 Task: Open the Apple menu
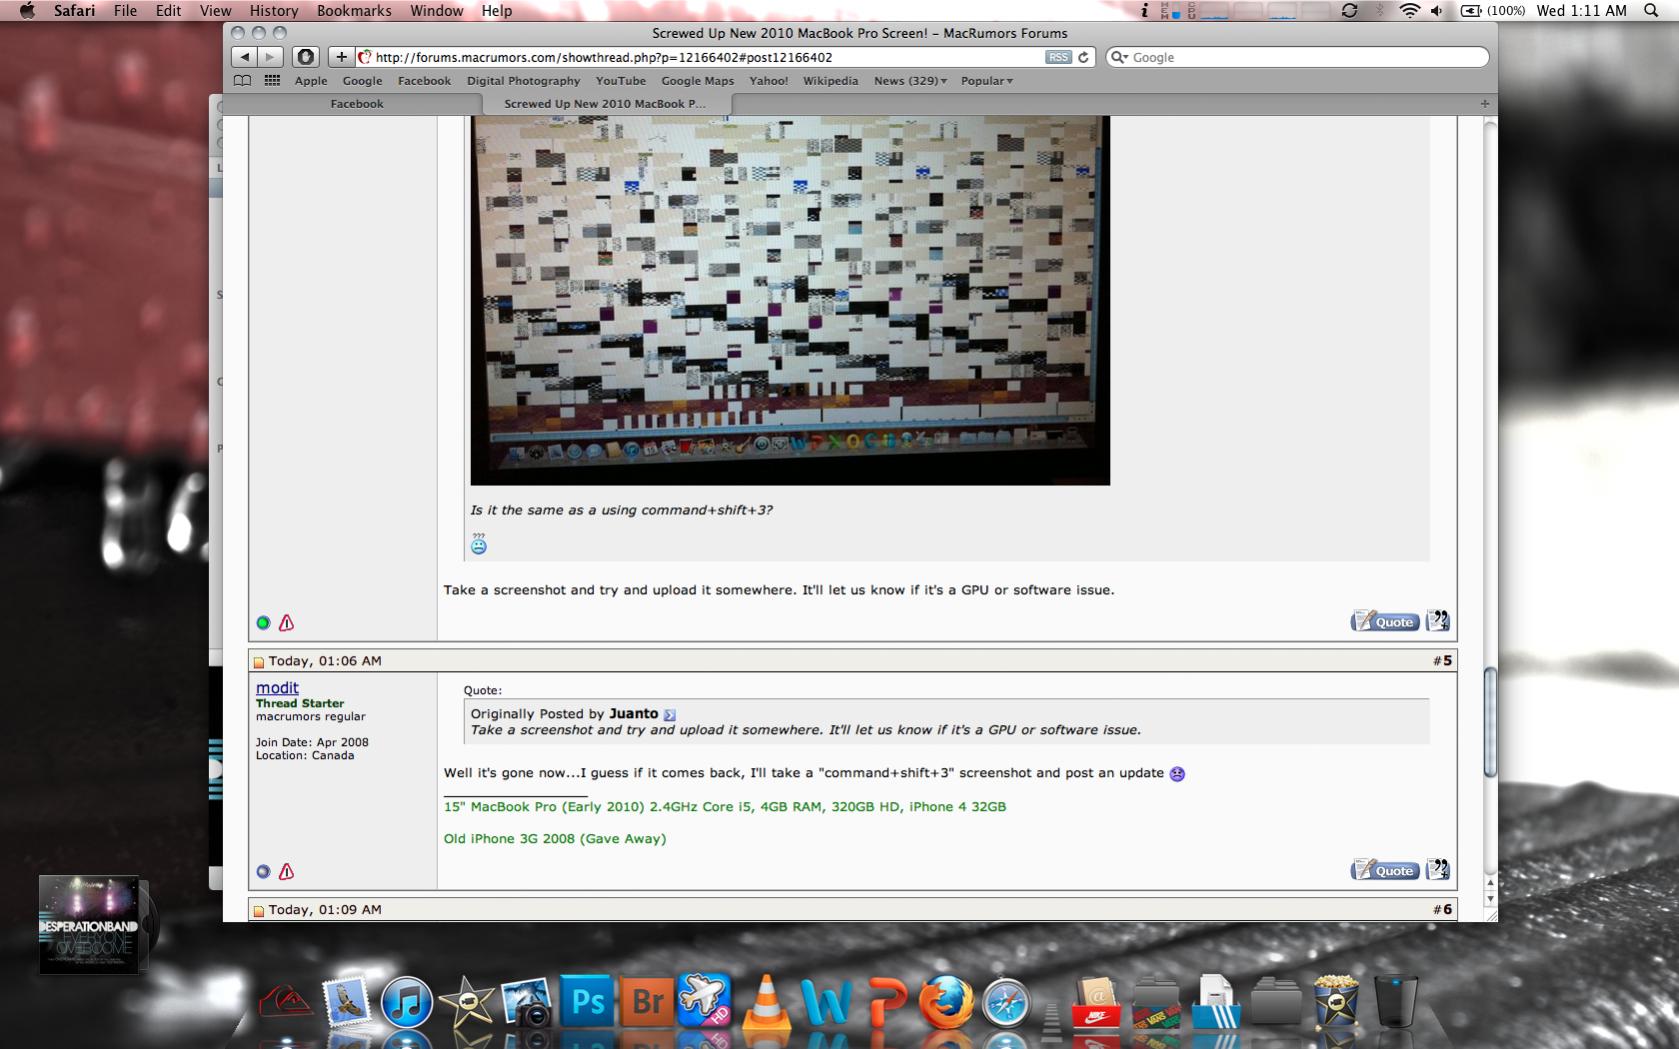(x=27, y=10)
